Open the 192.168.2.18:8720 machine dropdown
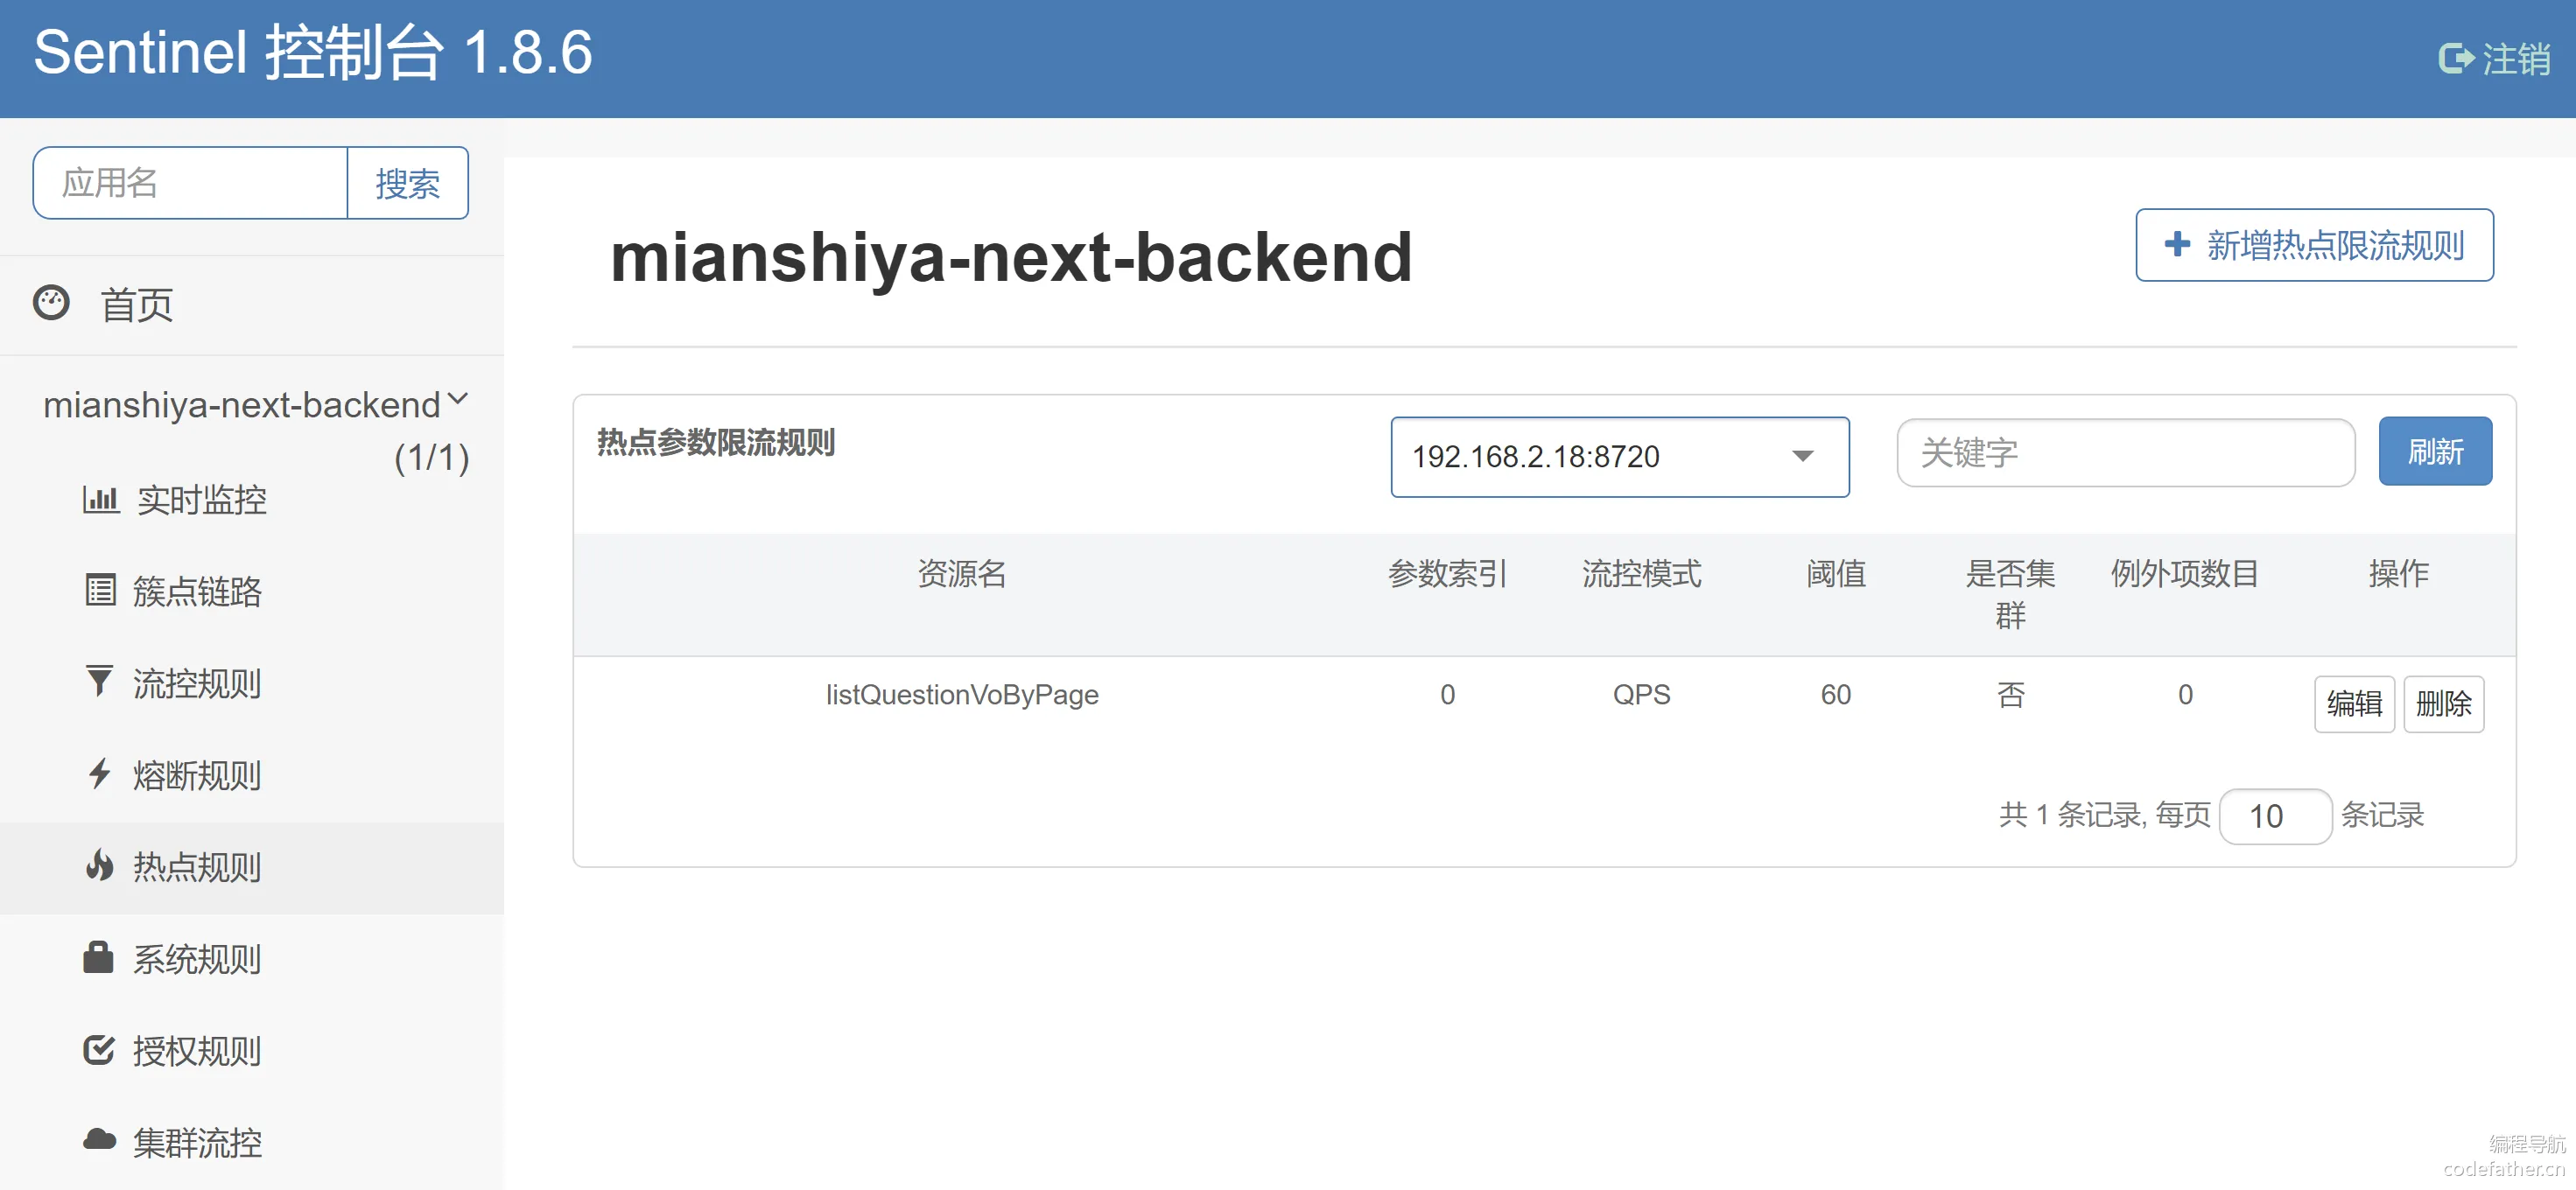The image size is (2576, 1190). [x=1619, y=457]
